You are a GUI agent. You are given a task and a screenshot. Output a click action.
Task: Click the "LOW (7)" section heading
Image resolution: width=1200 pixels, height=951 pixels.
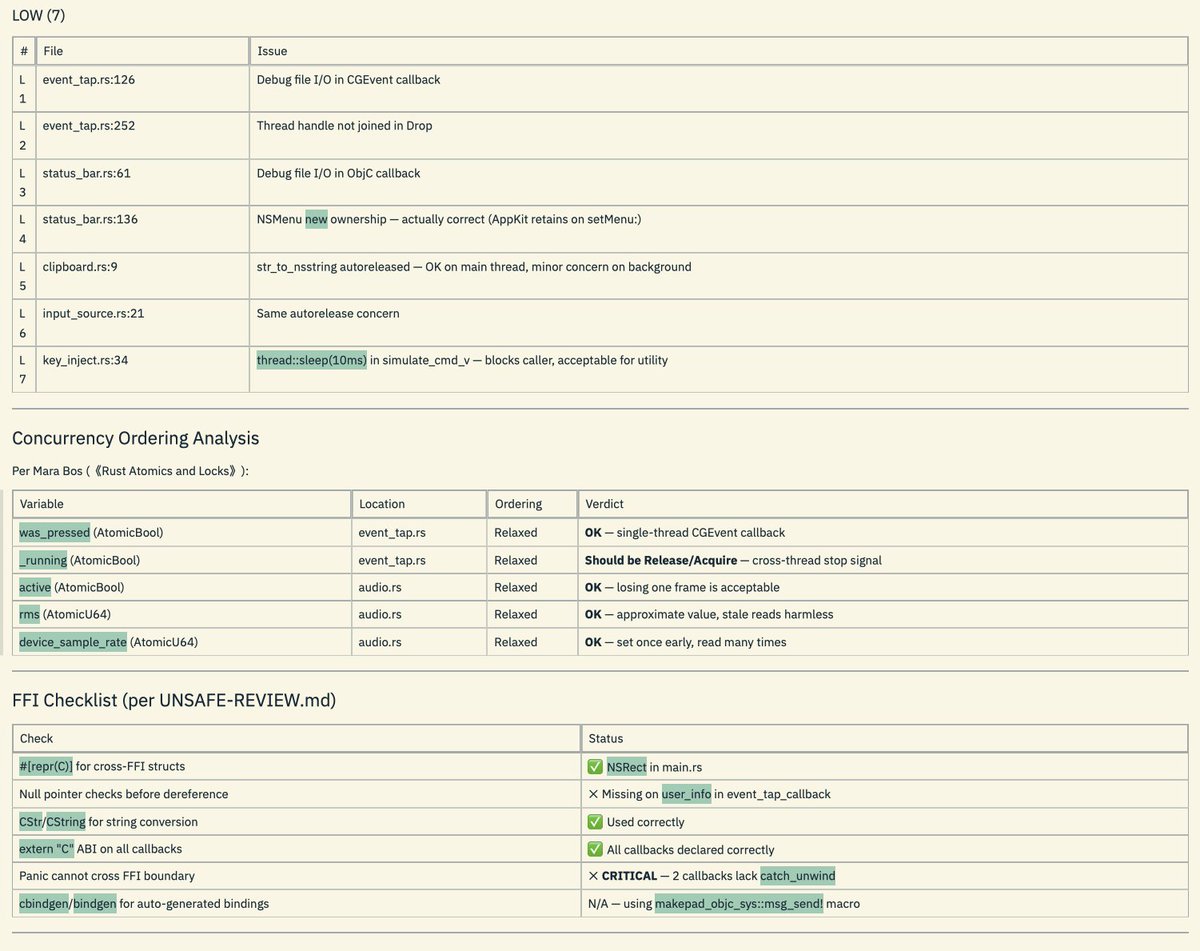[x=39, y=15]
